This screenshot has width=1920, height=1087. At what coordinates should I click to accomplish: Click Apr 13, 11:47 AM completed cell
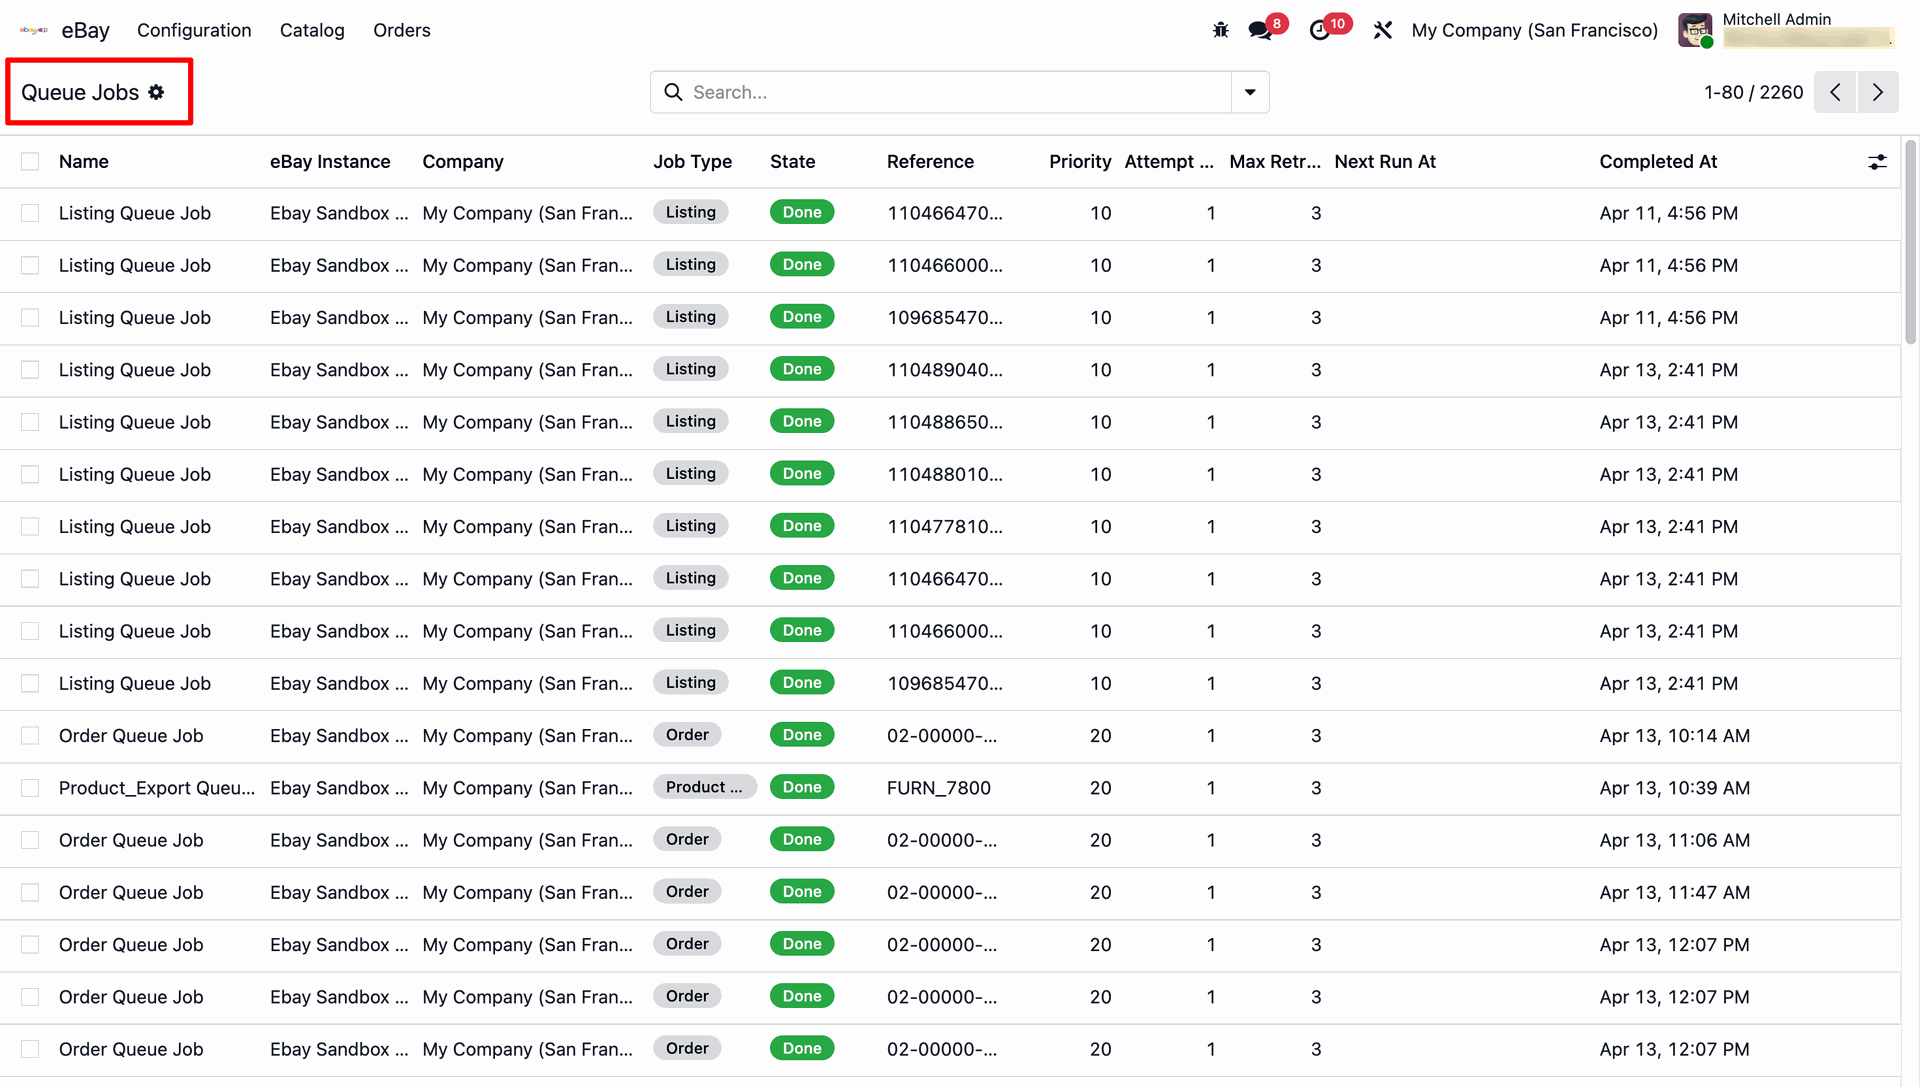[x=1675, y=893]
